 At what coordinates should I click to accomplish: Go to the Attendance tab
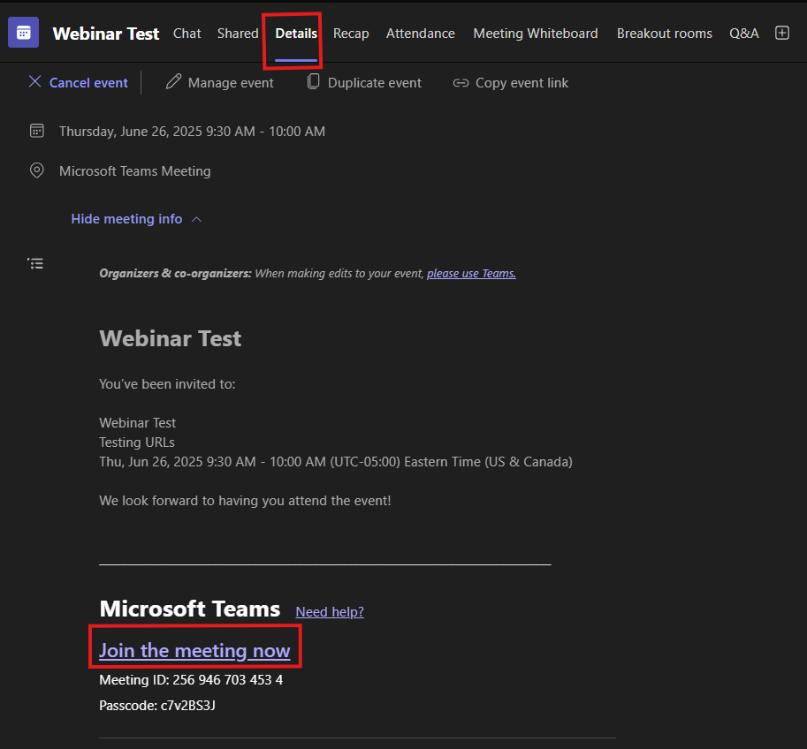(420, 33)
